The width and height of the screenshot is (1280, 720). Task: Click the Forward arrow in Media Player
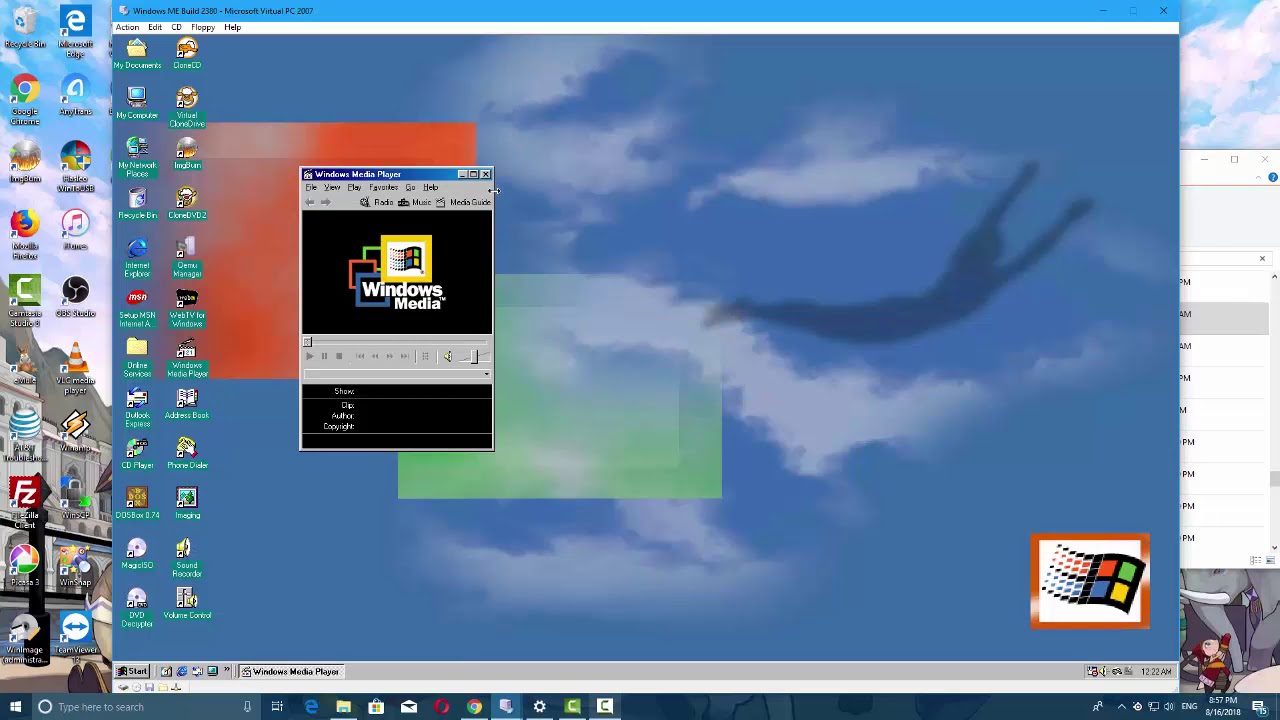(325, 202)
